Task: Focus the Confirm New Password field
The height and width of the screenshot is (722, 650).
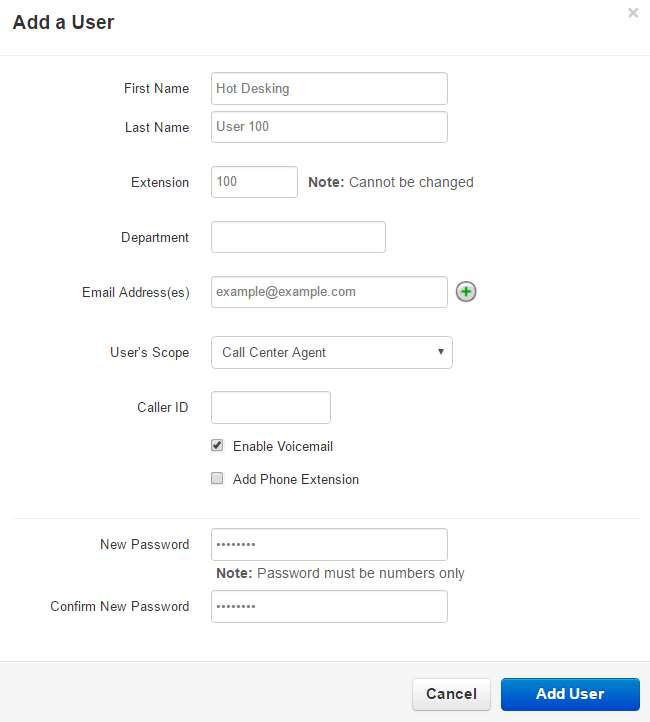Action: point(329,607)
